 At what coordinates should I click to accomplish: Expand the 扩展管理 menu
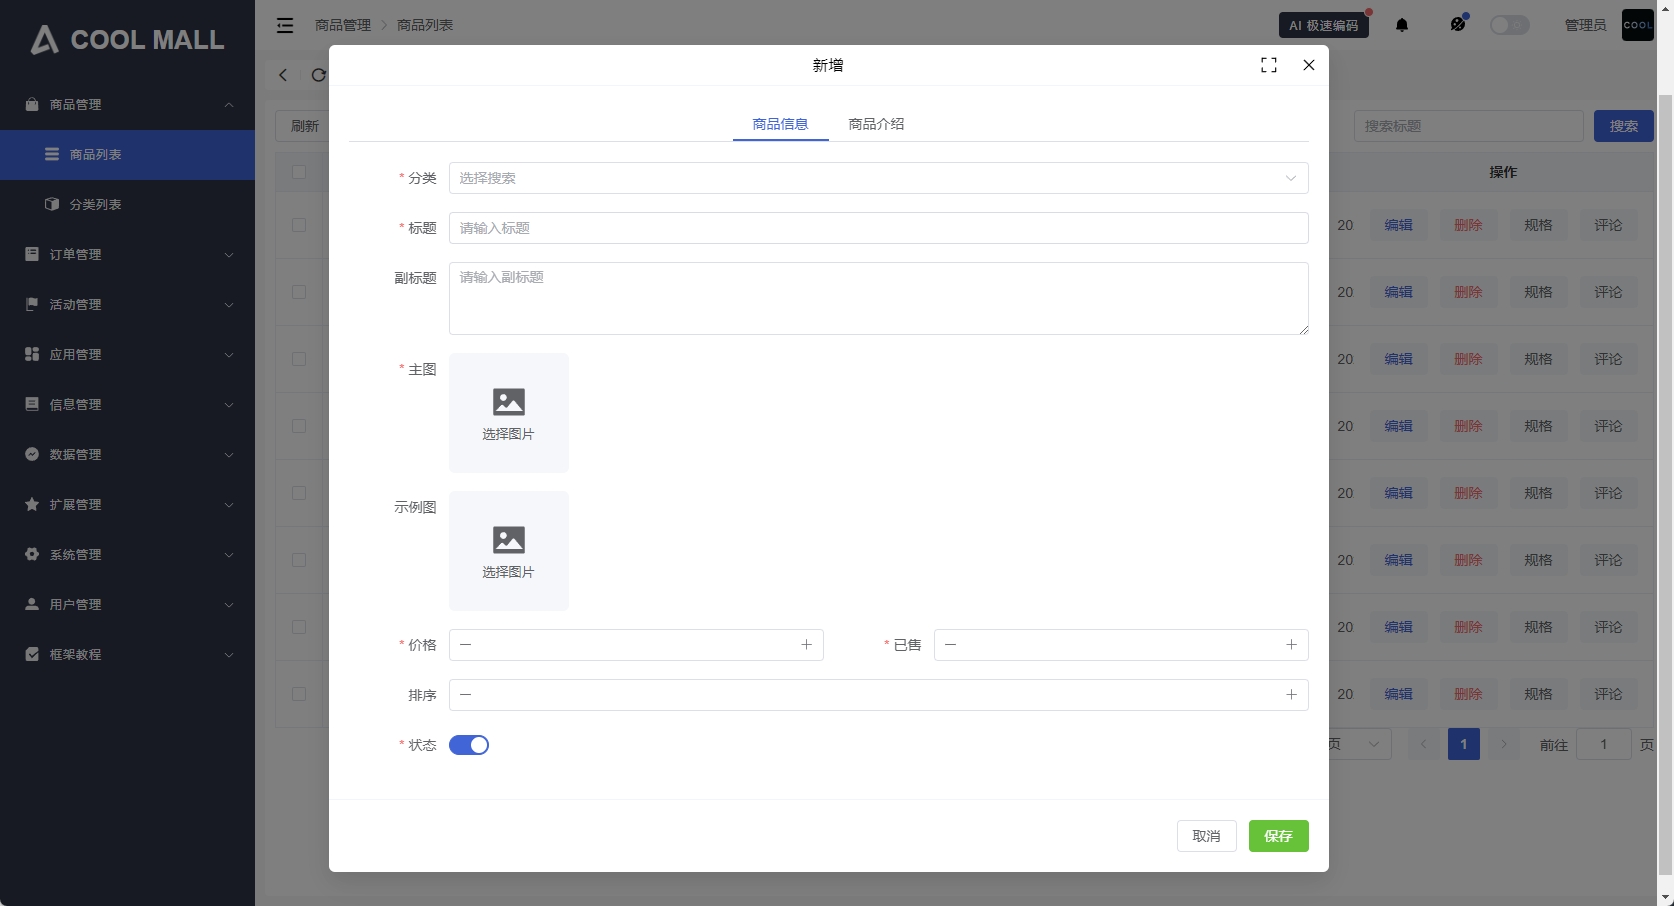[127, 505]
